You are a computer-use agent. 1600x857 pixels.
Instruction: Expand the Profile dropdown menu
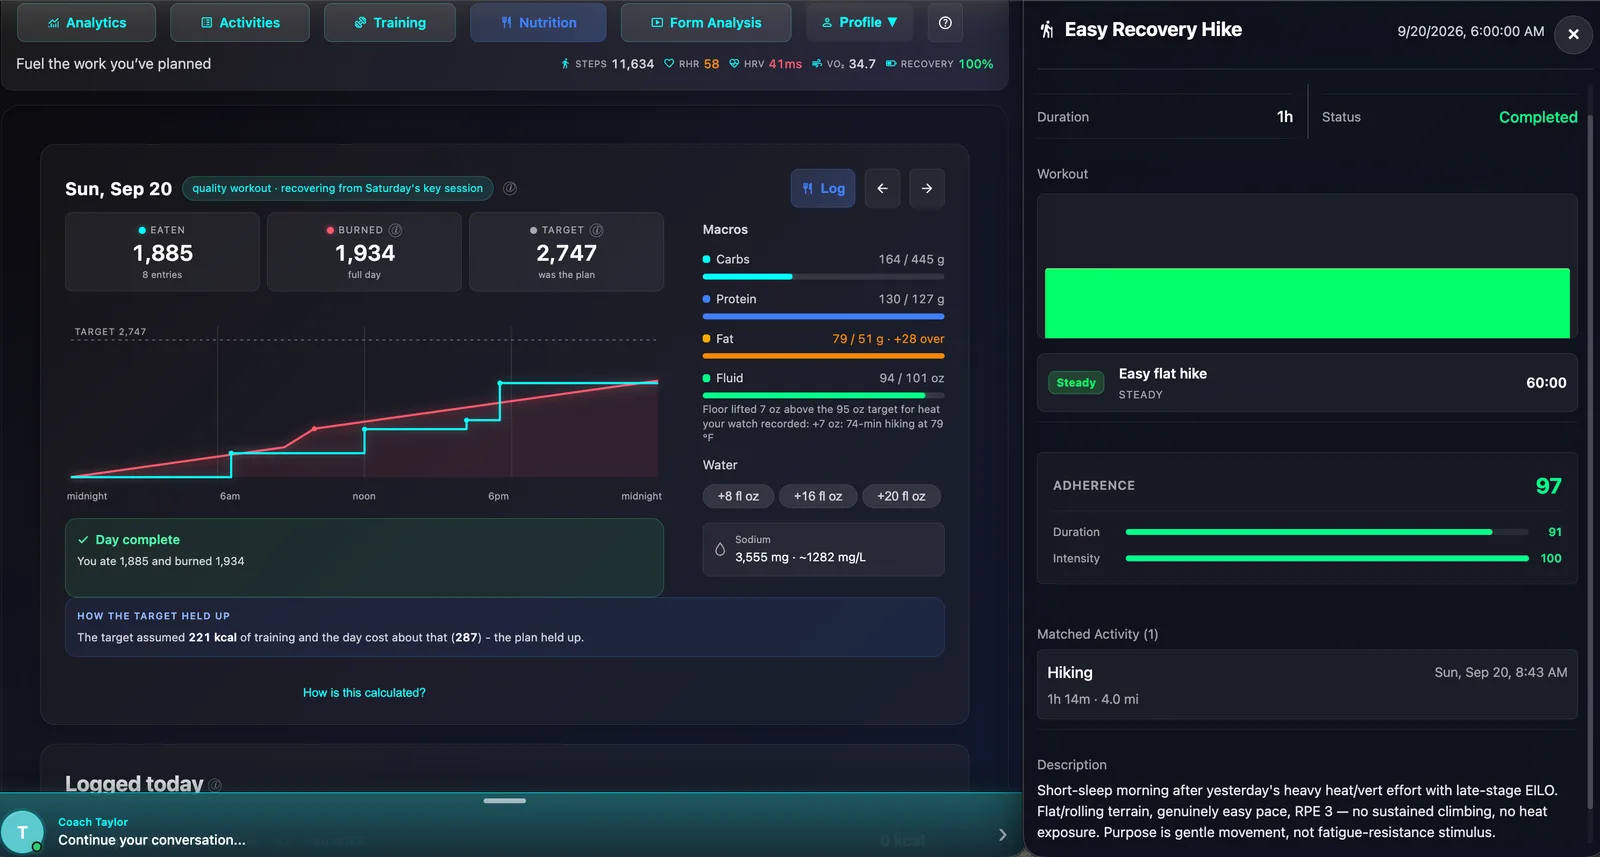point(859,22)
